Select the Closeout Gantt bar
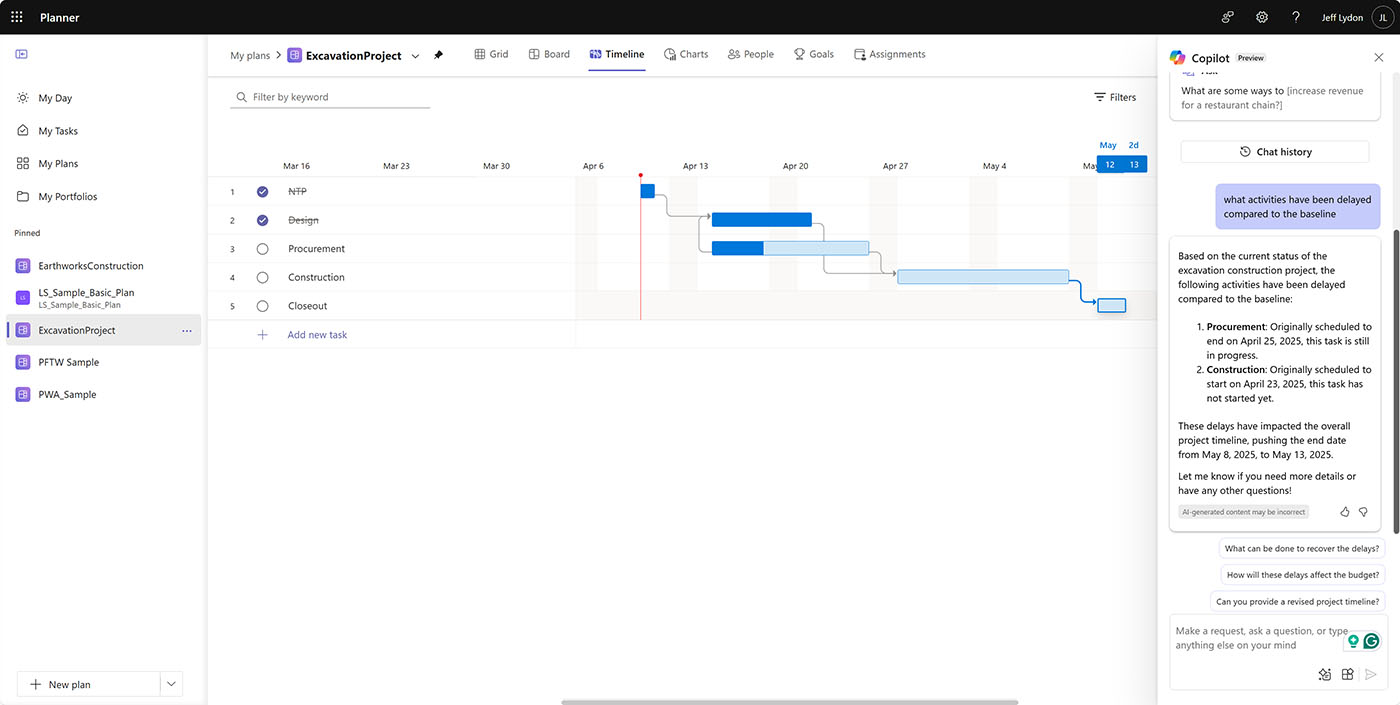 [1111, 305]
